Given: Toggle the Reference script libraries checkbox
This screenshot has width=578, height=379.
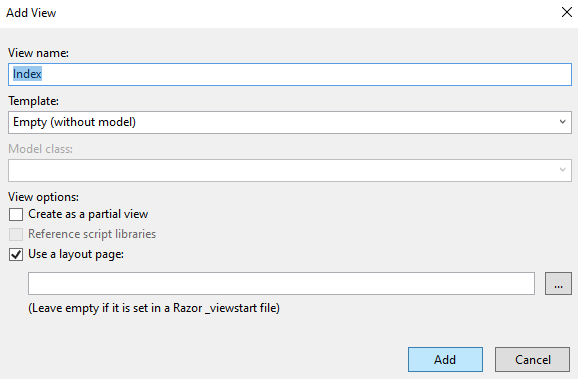Looking at the screenshot, I should tap(16, 234).
